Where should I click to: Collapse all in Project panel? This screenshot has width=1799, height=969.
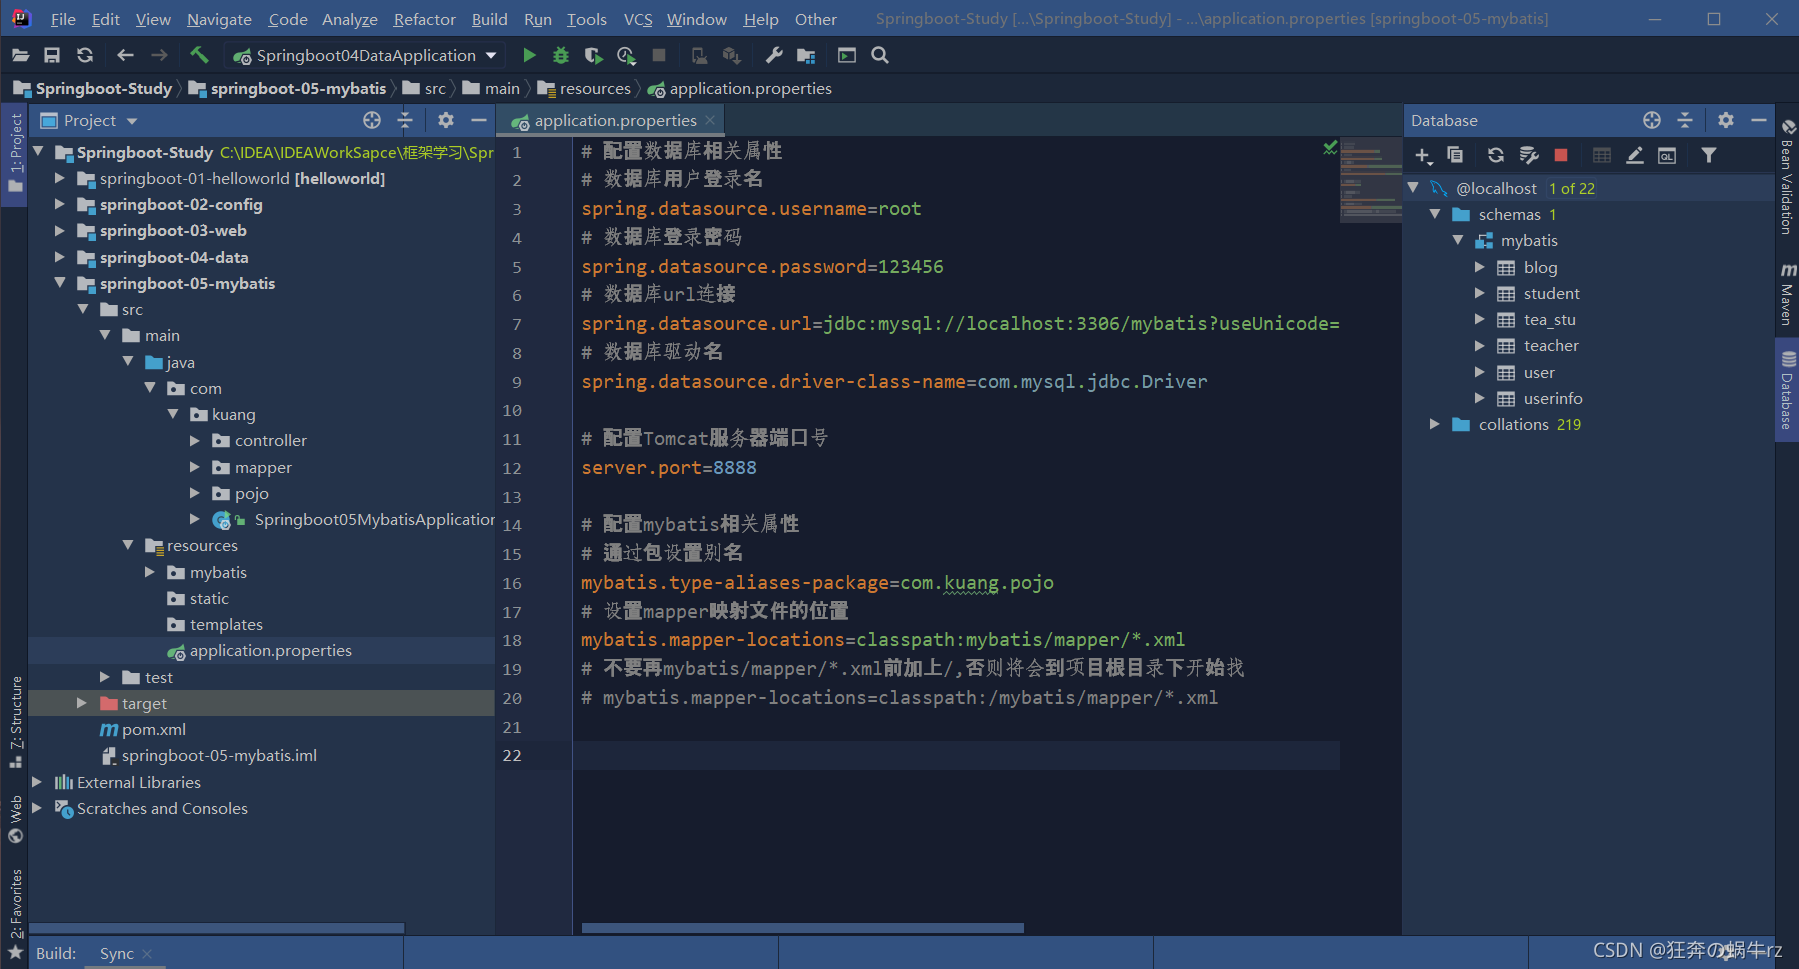(x=405, y=120)
